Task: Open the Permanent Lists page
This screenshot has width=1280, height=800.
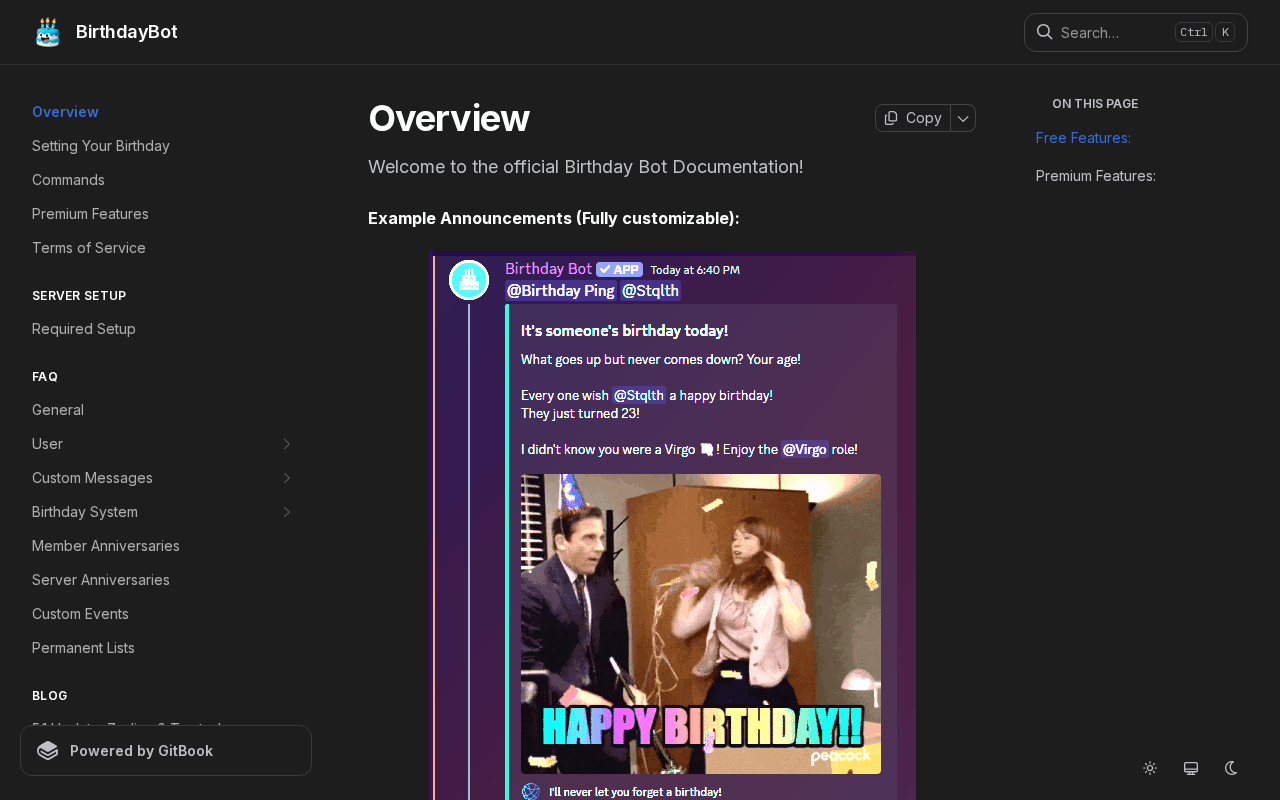Action: tap(83, 648)
